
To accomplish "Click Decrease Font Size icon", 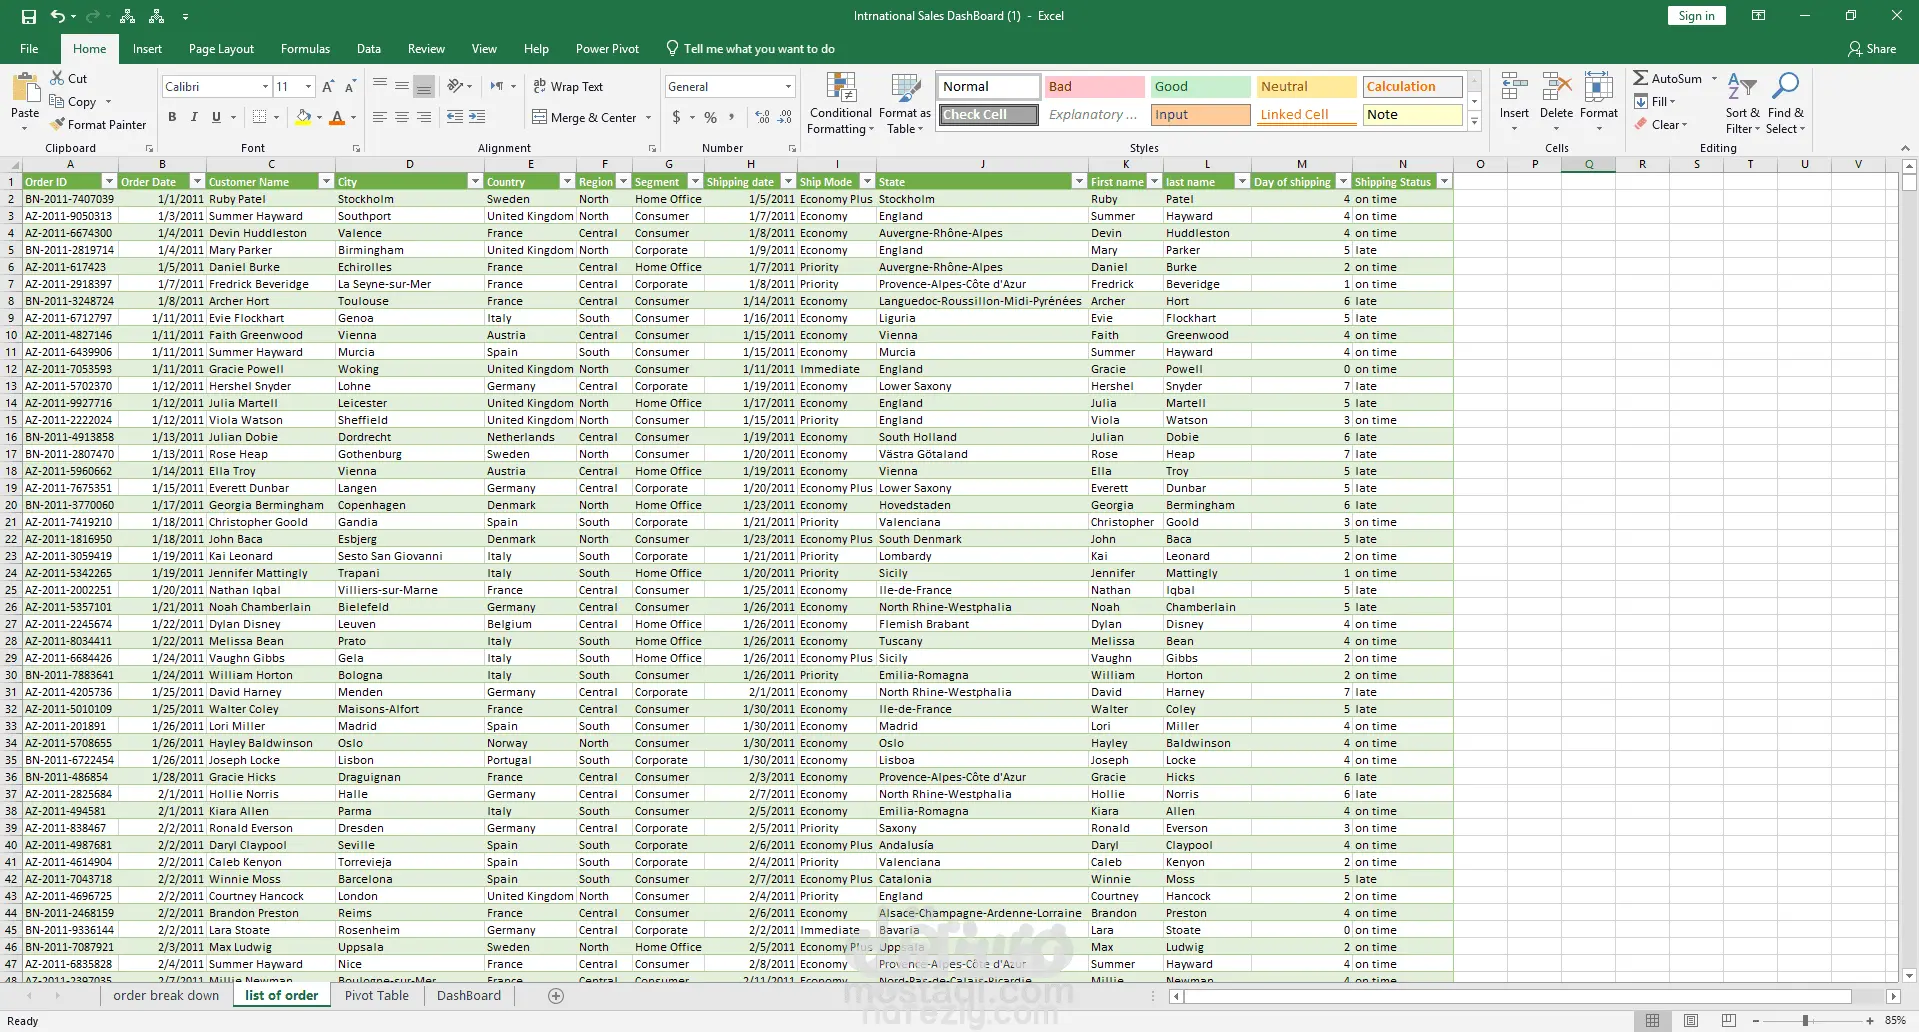I will 350,87.
